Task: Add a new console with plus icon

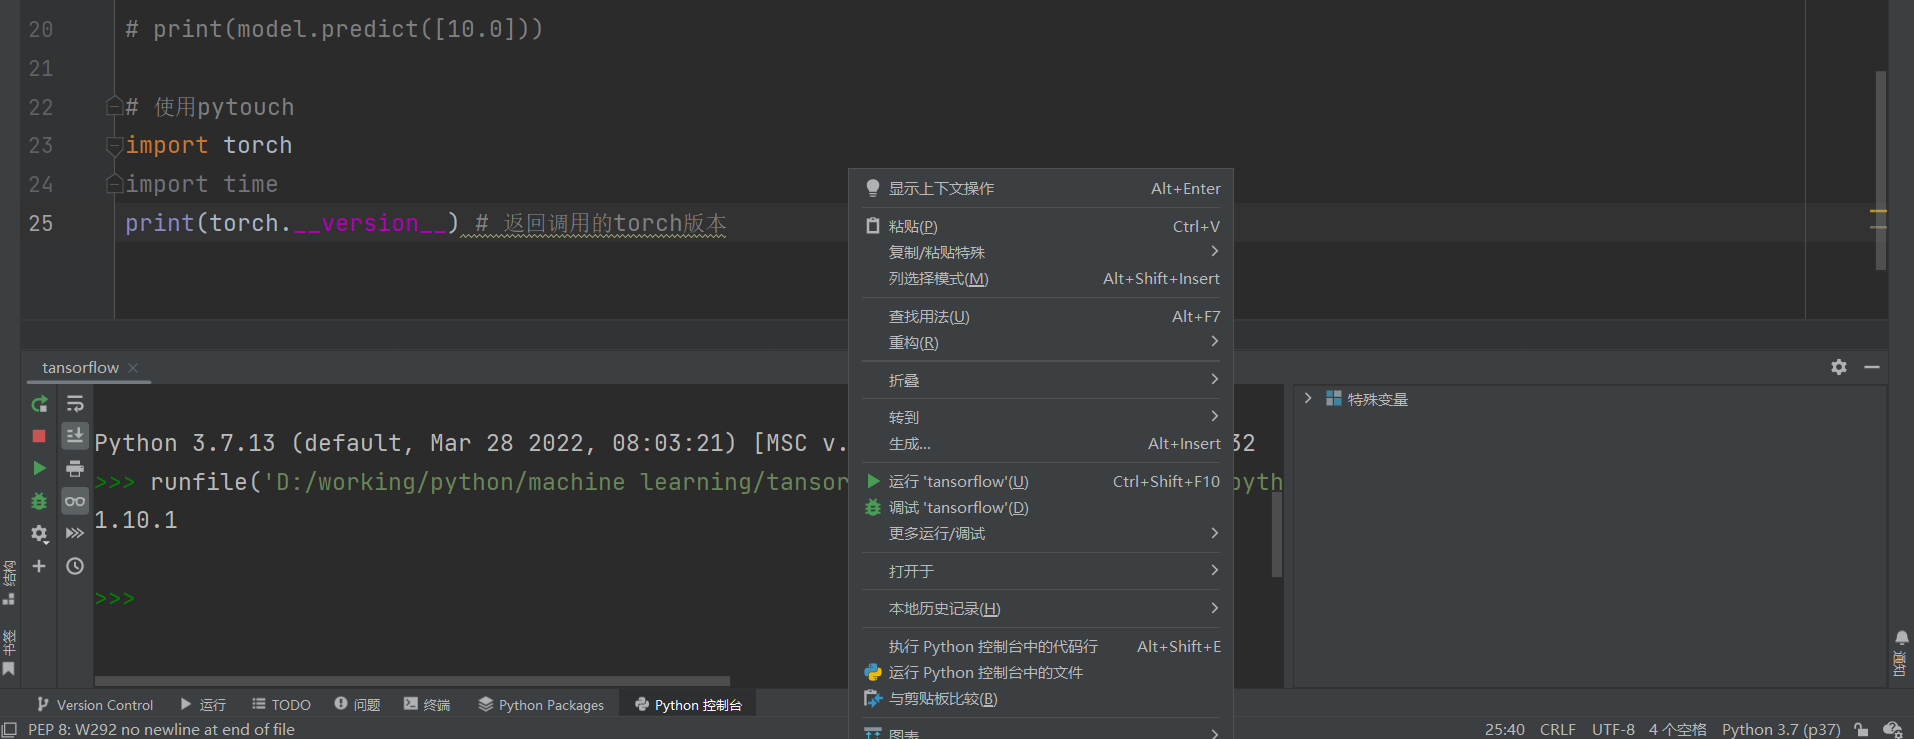Action: click(x=39, y=566)
